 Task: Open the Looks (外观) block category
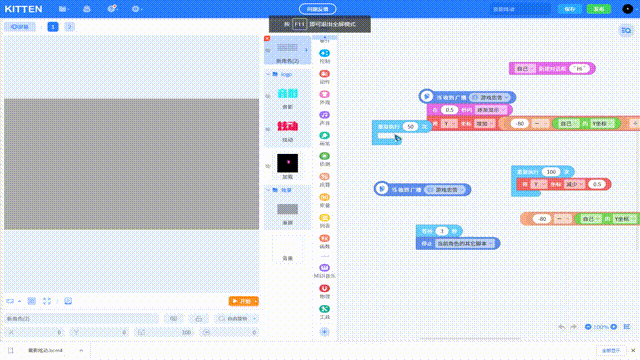(324, 98)
